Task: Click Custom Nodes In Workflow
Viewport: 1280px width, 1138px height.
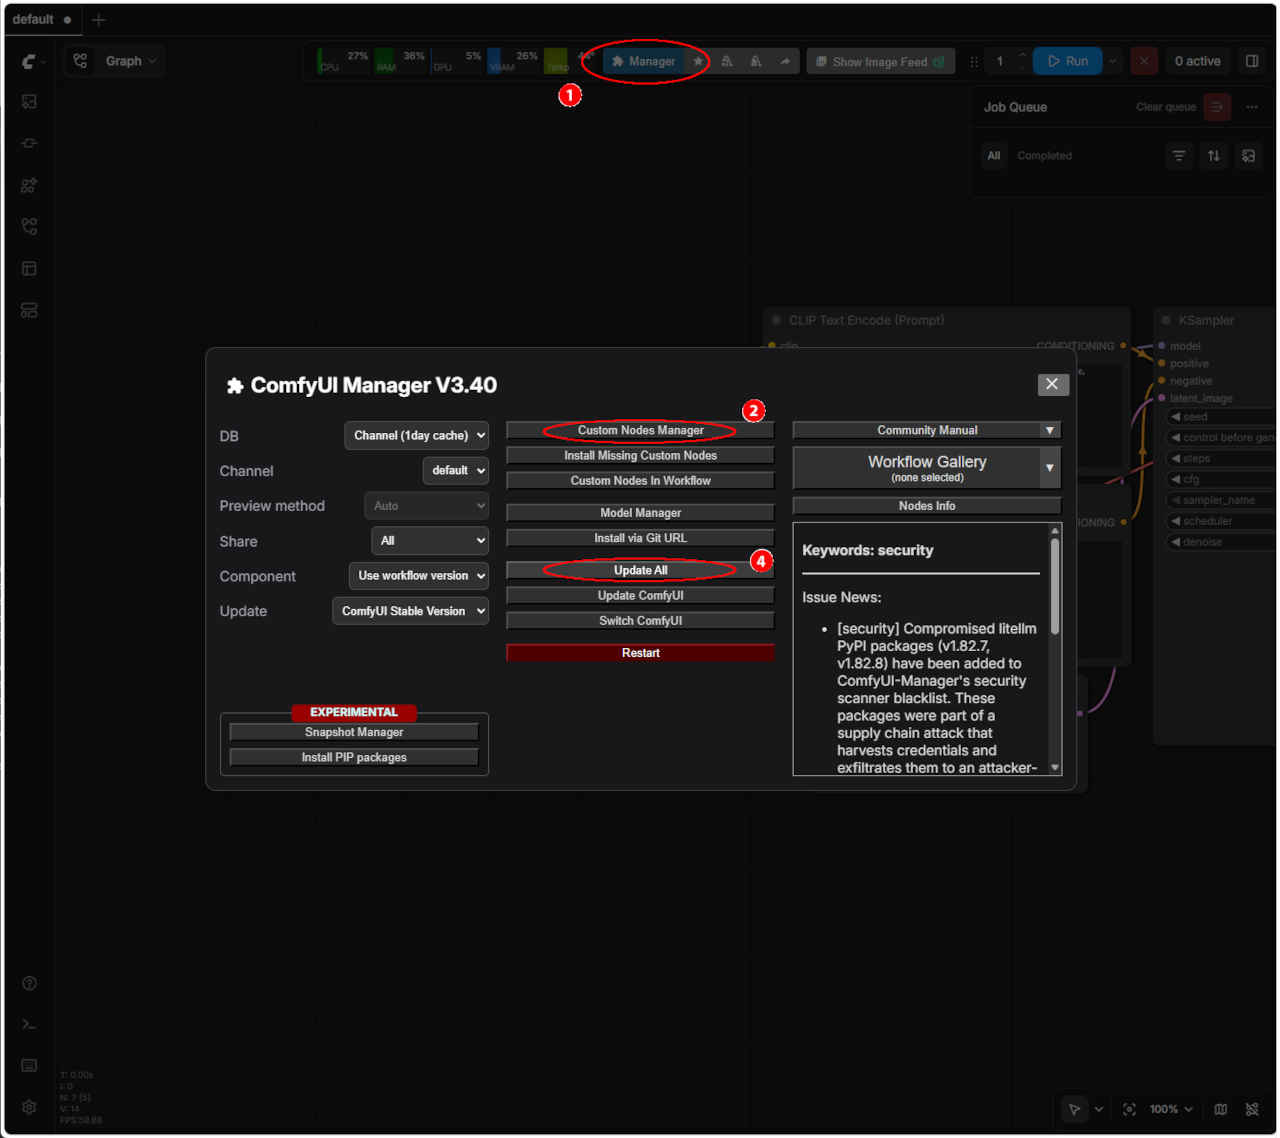Action: click(x=640, y=480)
